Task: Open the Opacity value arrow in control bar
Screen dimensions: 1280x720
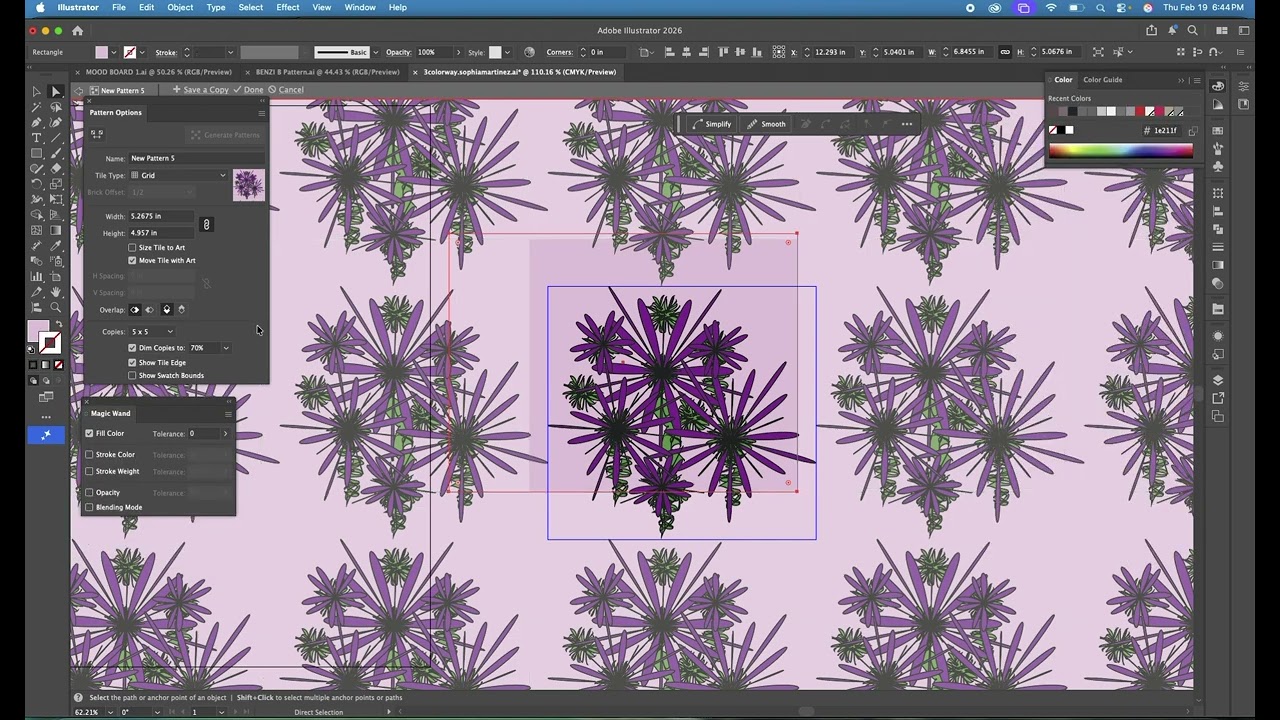Action: pos(458,52)
